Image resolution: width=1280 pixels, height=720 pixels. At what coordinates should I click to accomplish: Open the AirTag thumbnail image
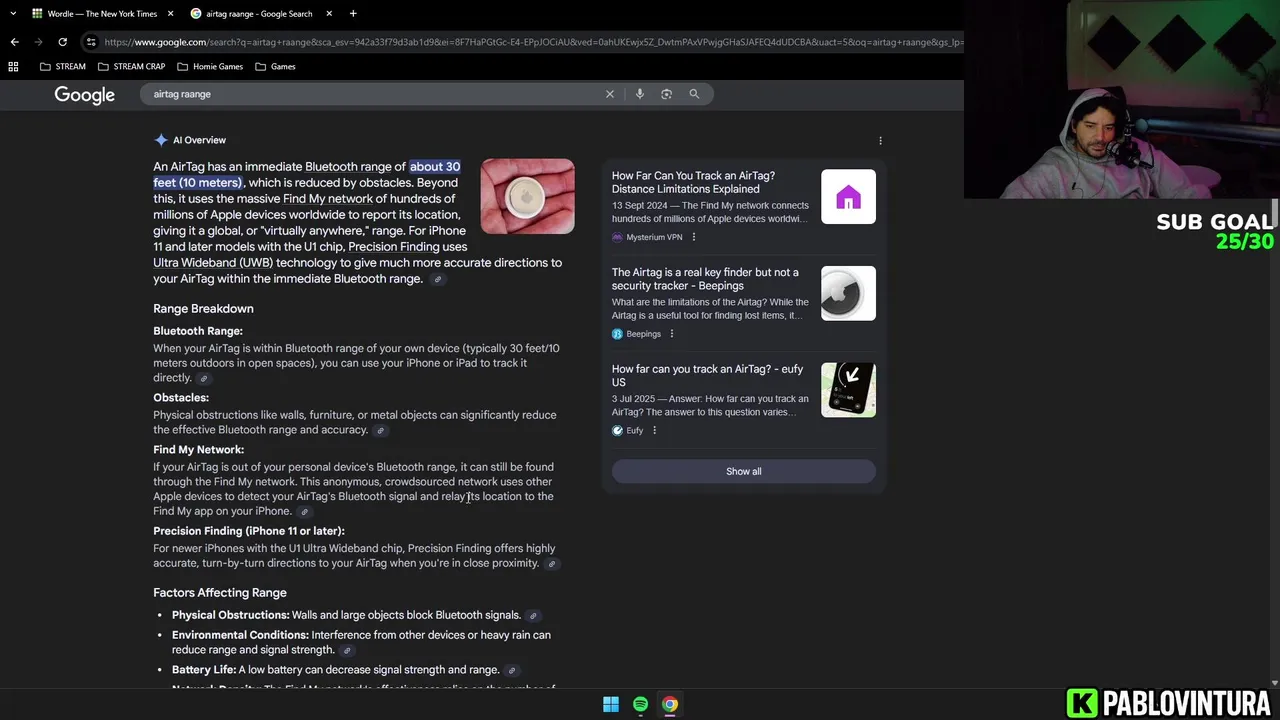[x=527, y=196]
